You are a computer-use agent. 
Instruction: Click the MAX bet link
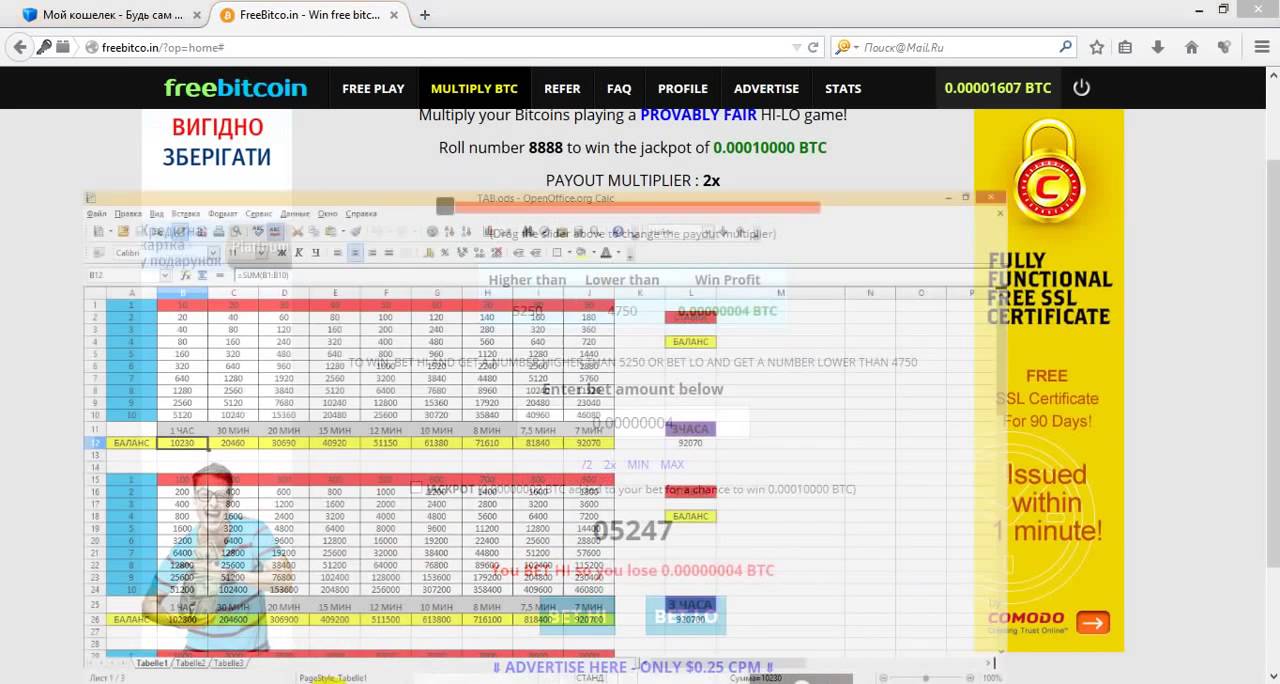[x=672, y=464]
